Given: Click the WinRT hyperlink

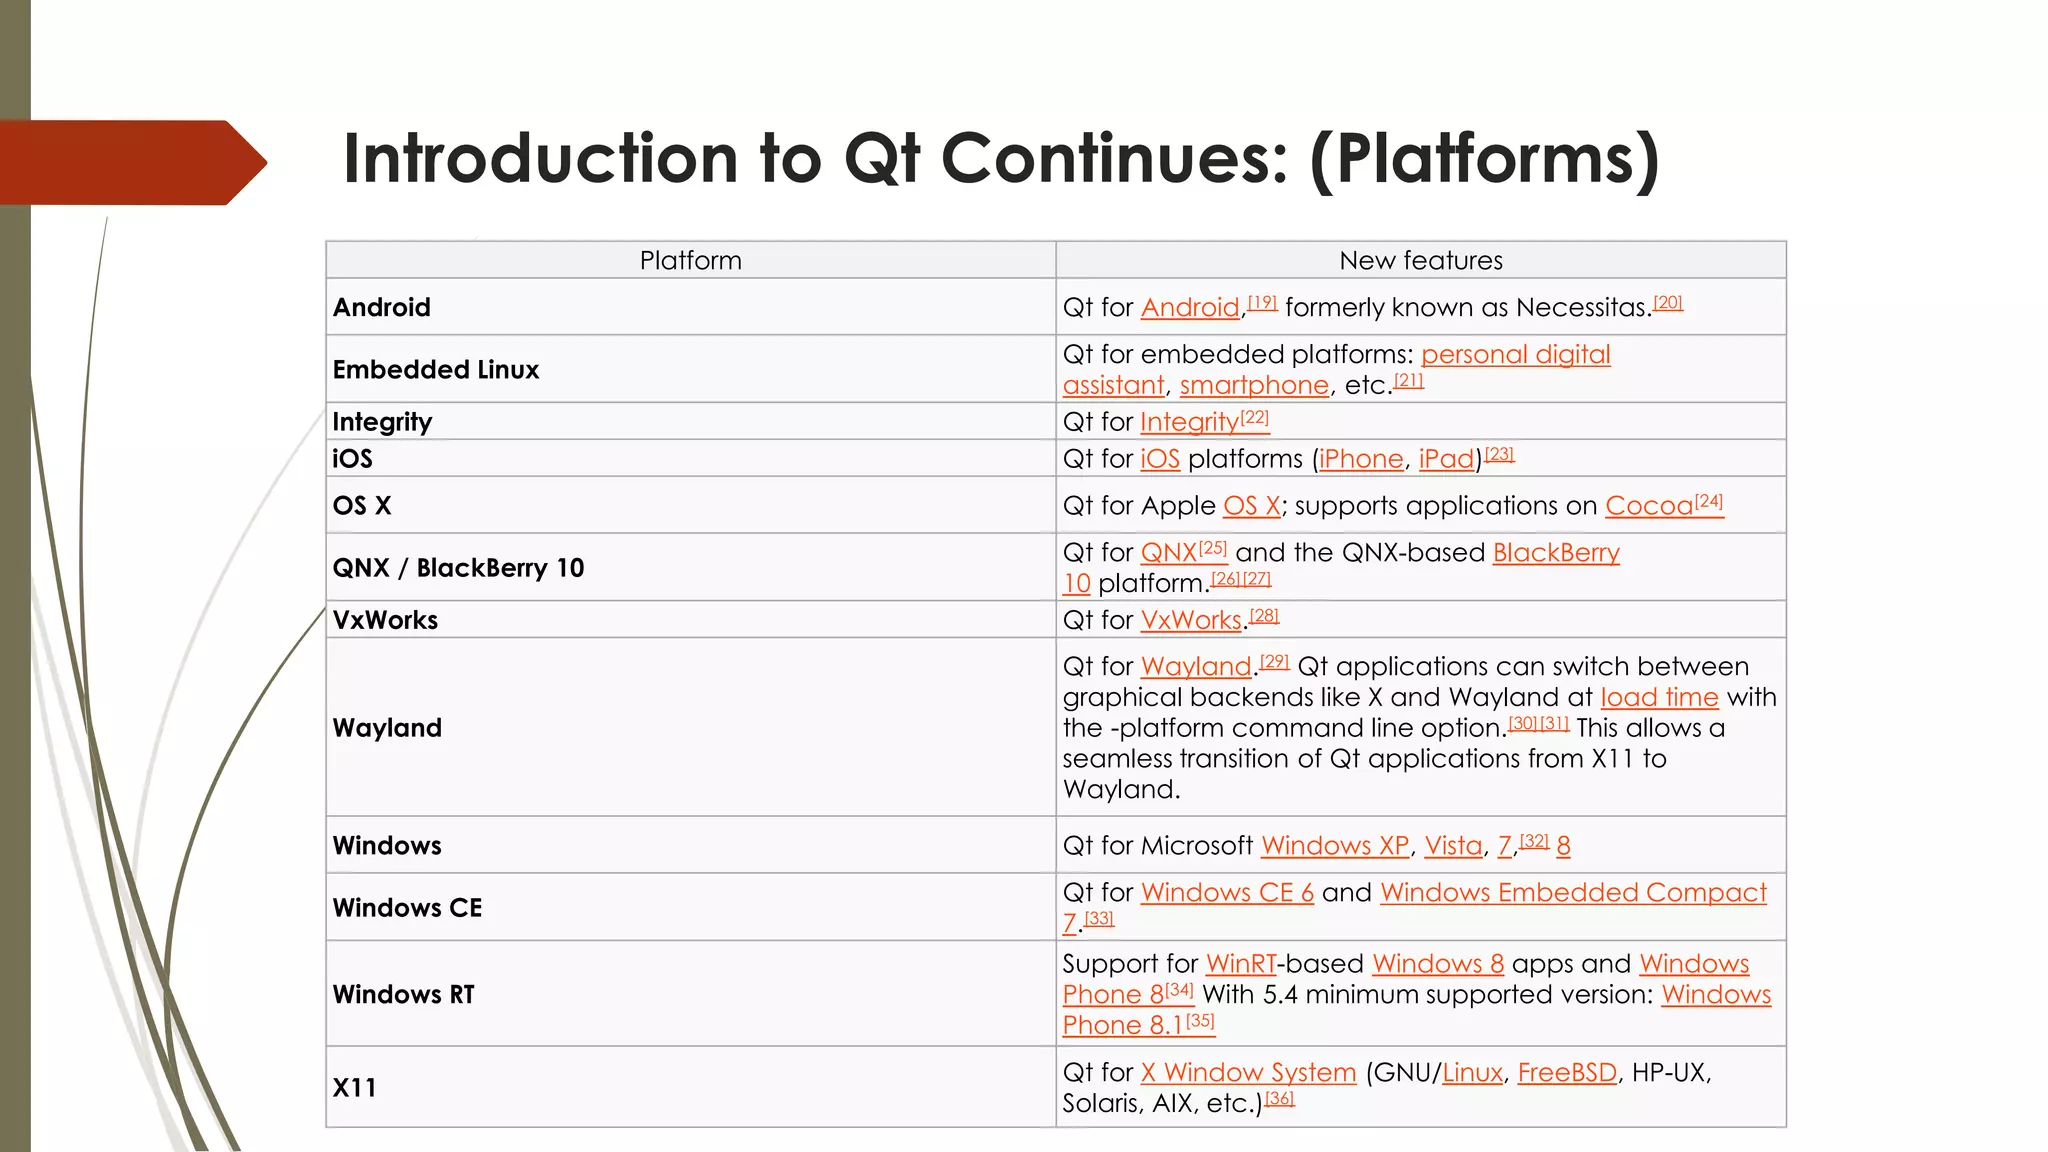Looking at the screenshot, I should click(x=1241, y=964).
